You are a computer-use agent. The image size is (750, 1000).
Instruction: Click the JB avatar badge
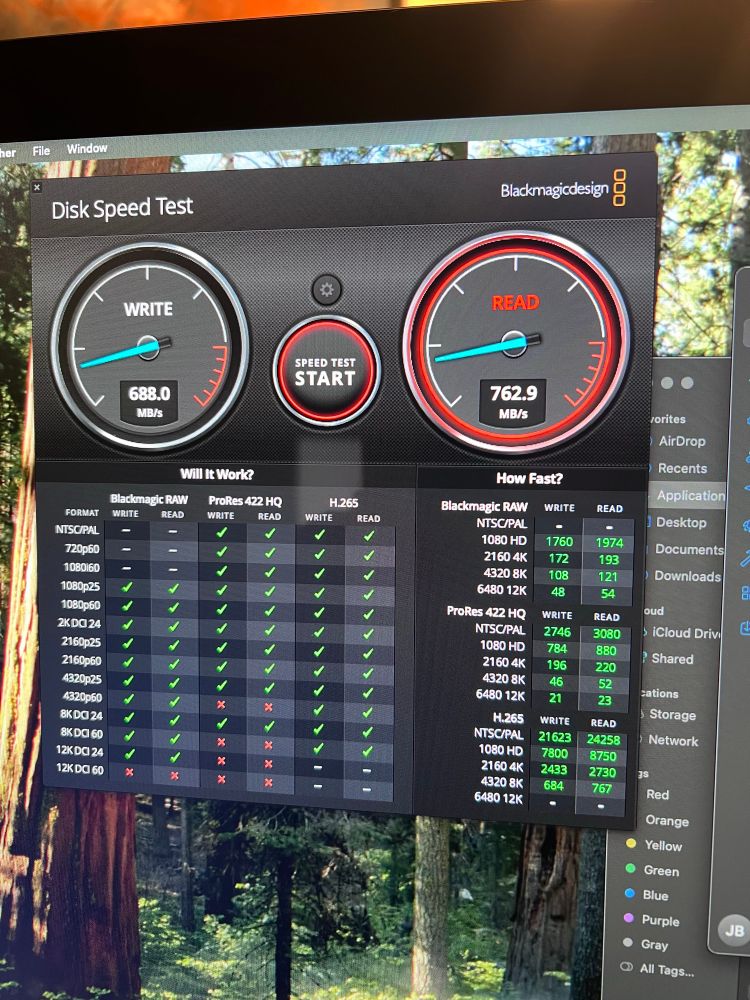tap(733, 930)
